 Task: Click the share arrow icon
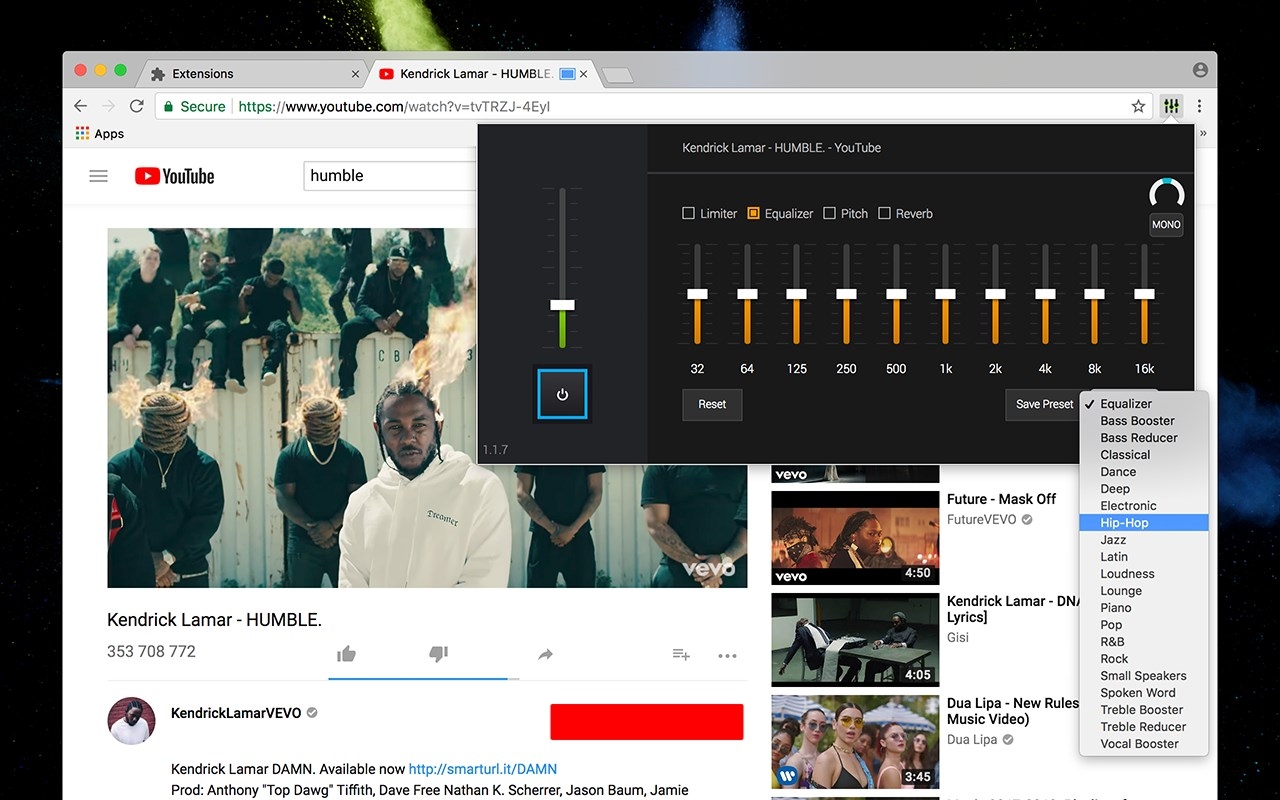pos(545,654)
